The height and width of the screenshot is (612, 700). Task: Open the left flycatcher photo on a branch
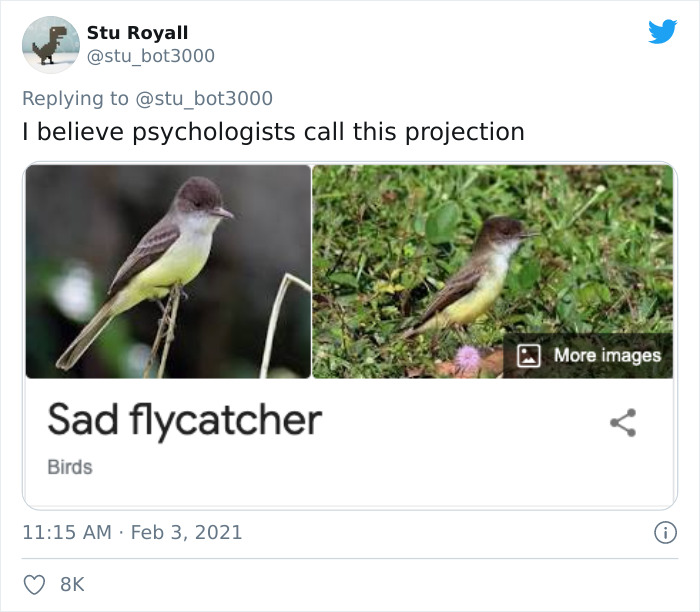(168, 271)
